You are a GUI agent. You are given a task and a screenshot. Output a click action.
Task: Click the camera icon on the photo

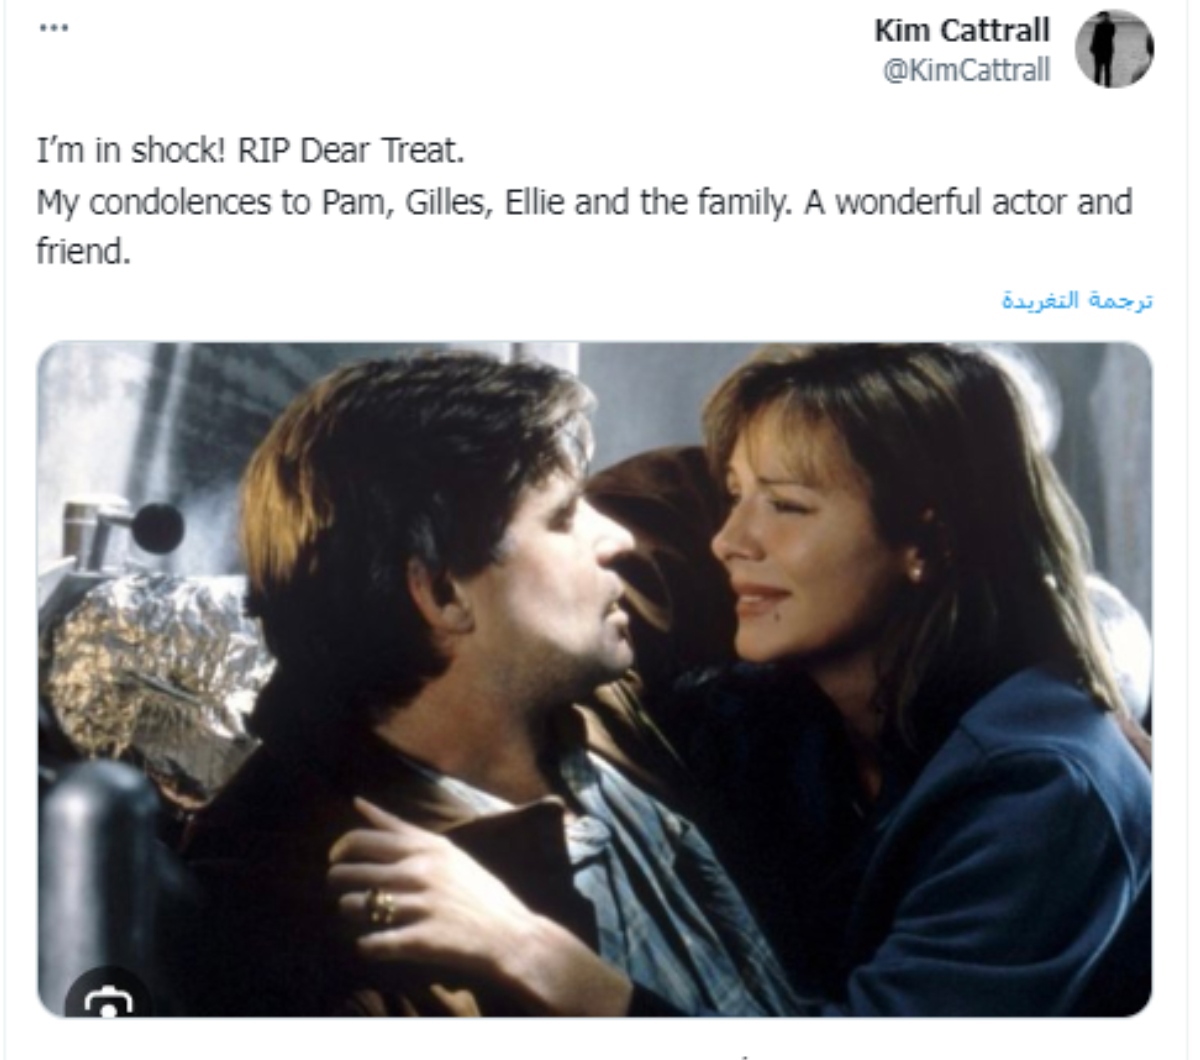point(108,1000)
